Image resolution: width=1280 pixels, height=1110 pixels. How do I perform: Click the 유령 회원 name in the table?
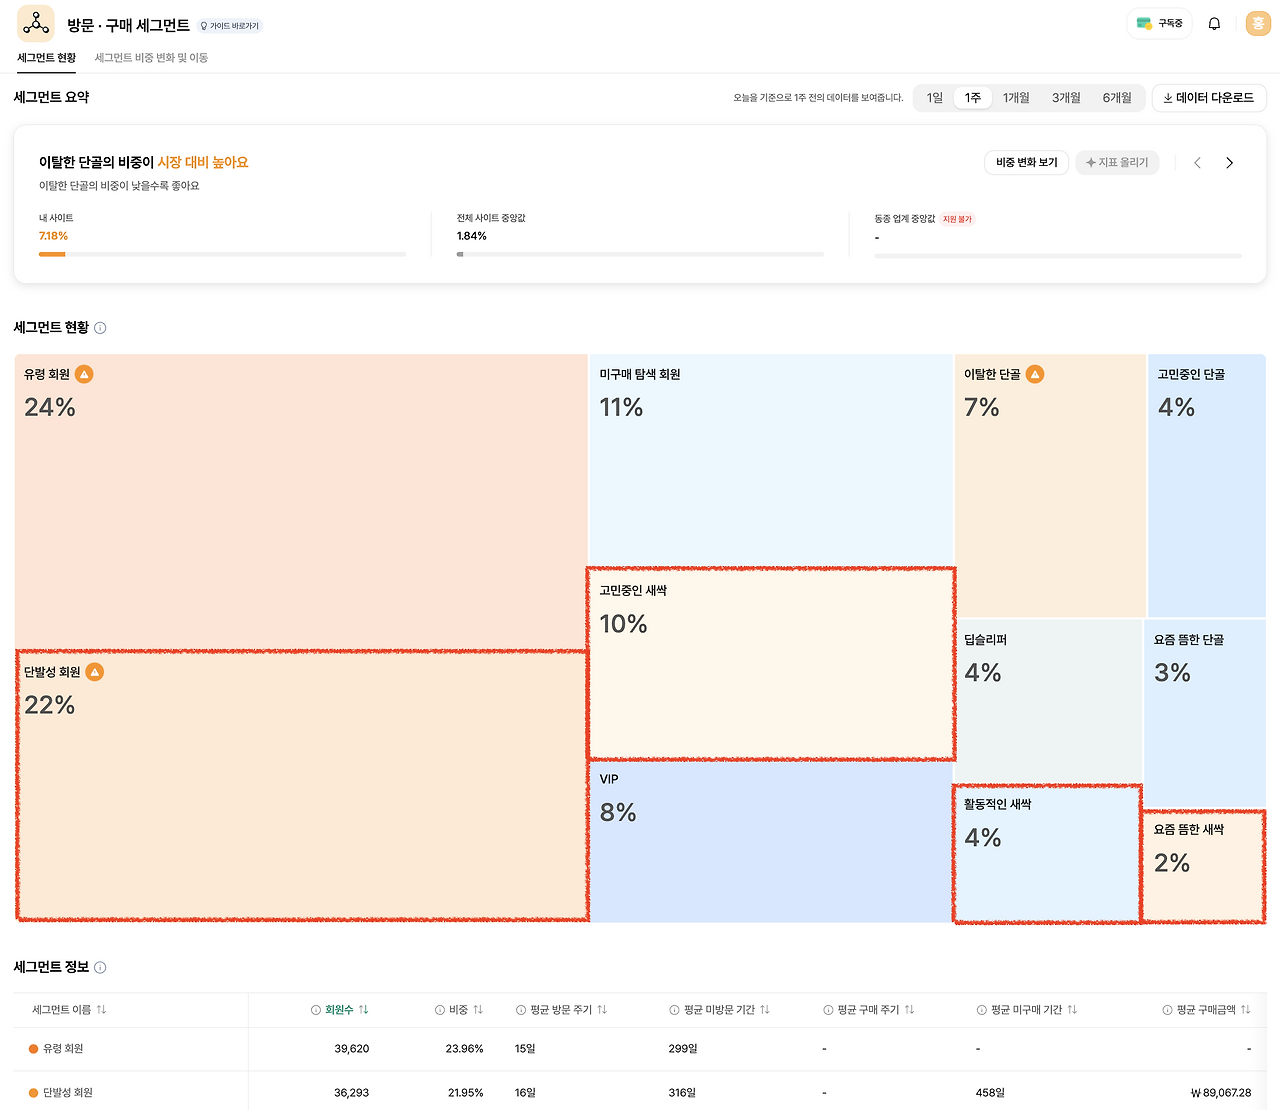pos(63,1049)
